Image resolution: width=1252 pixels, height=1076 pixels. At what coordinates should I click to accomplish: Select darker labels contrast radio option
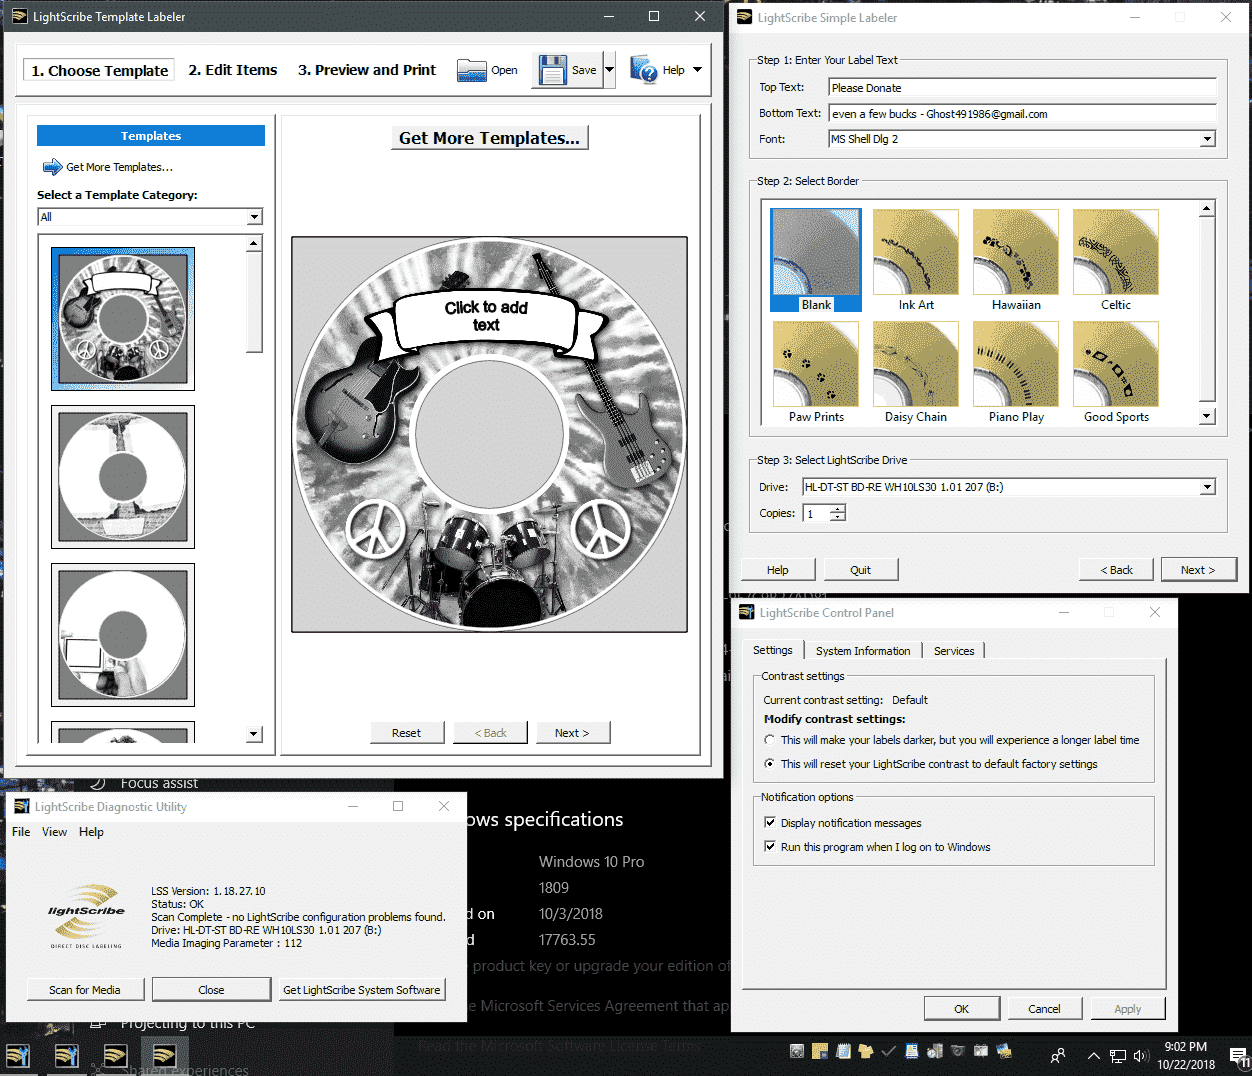[769, 740]
